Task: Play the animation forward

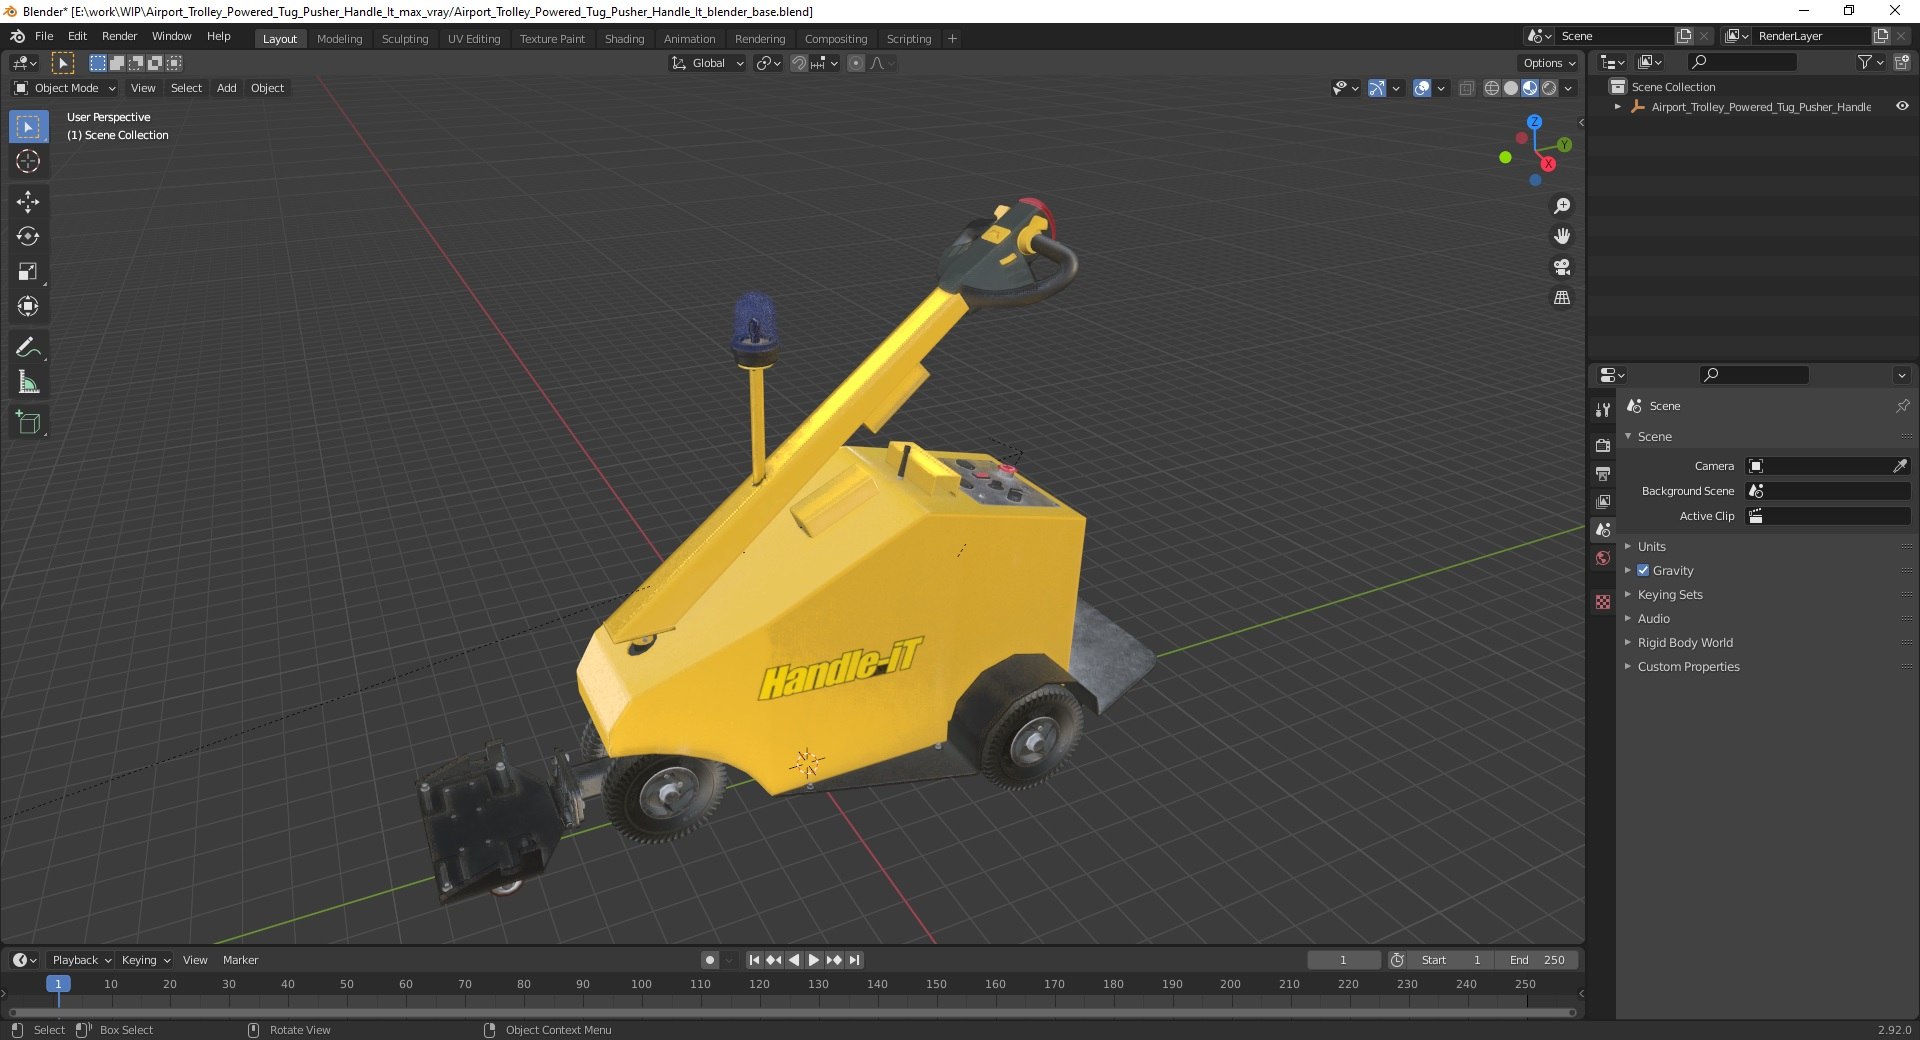Action: click(814, 960)
